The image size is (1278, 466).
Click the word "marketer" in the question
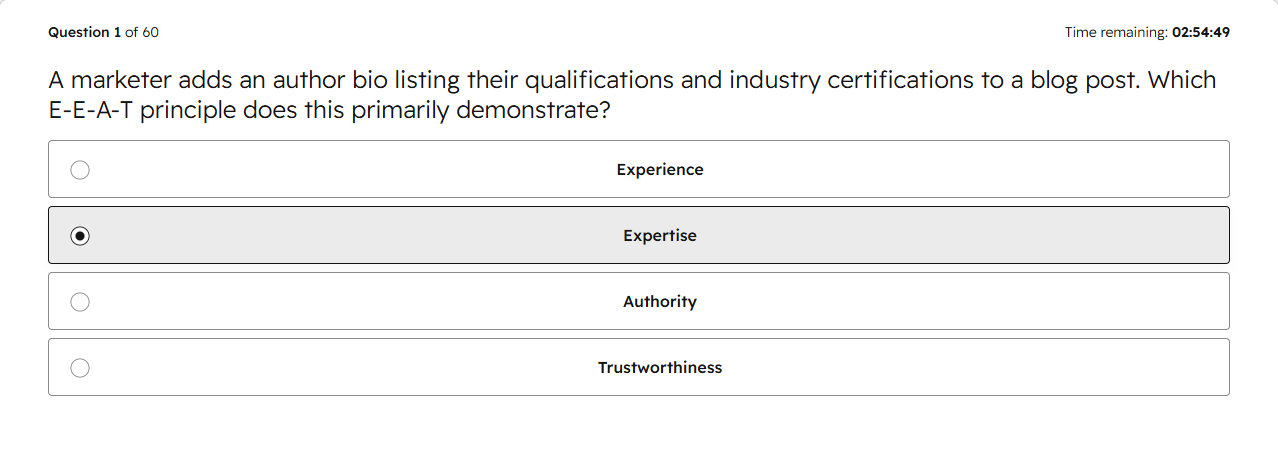(121, 80)
